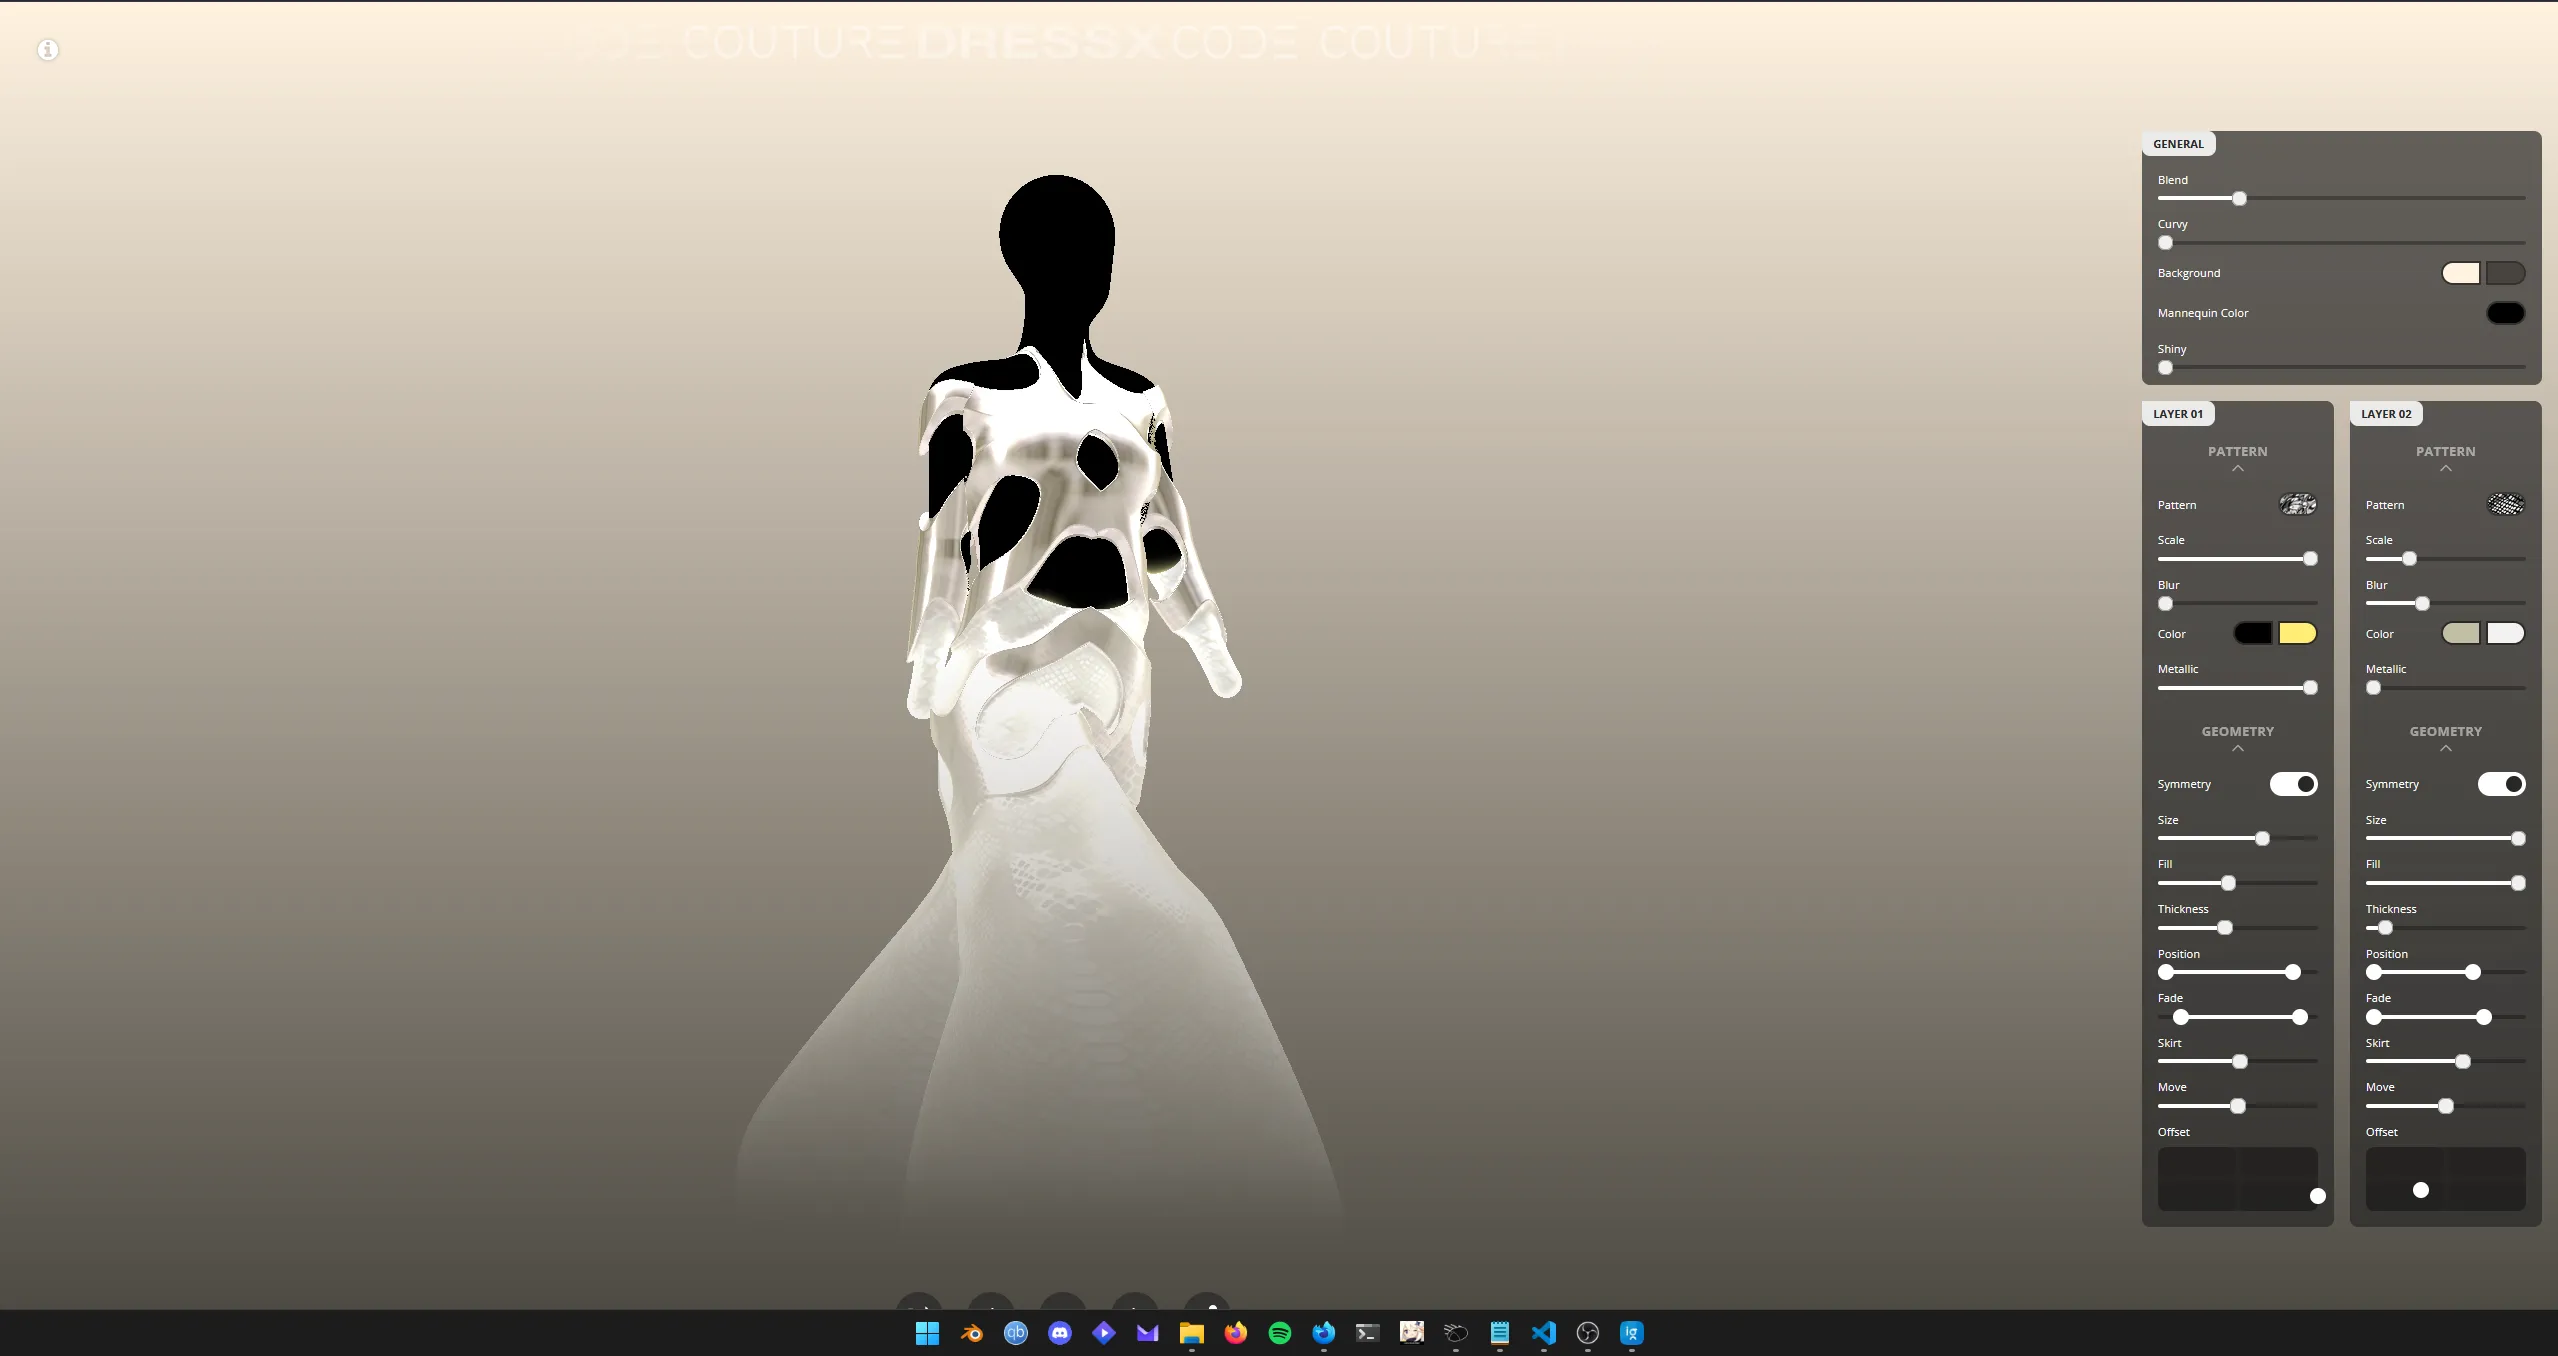Screen dimensions: 2558x1356
Task: Collapse the Geometry section in Layer 02
Action: click(x=2445, y=747)
